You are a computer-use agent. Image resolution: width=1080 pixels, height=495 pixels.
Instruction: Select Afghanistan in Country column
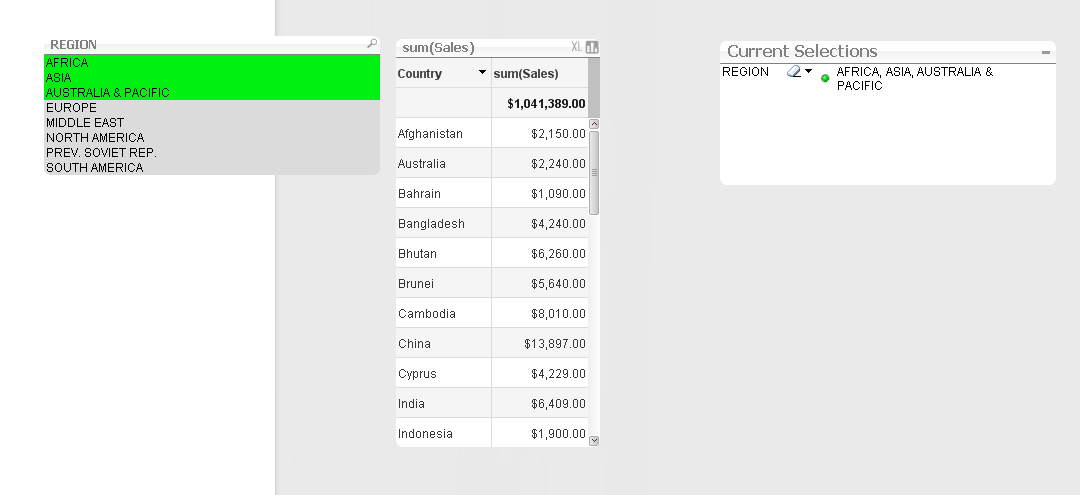444,134
